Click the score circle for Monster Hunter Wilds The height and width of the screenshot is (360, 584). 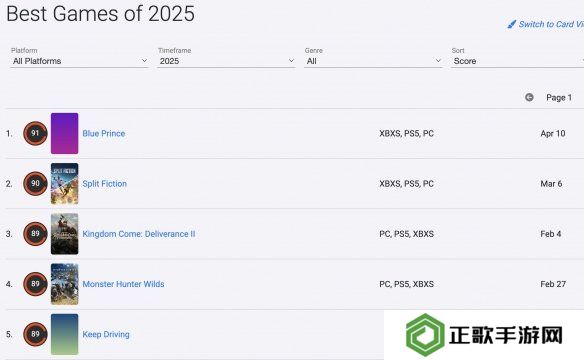[x=35, y=284]
